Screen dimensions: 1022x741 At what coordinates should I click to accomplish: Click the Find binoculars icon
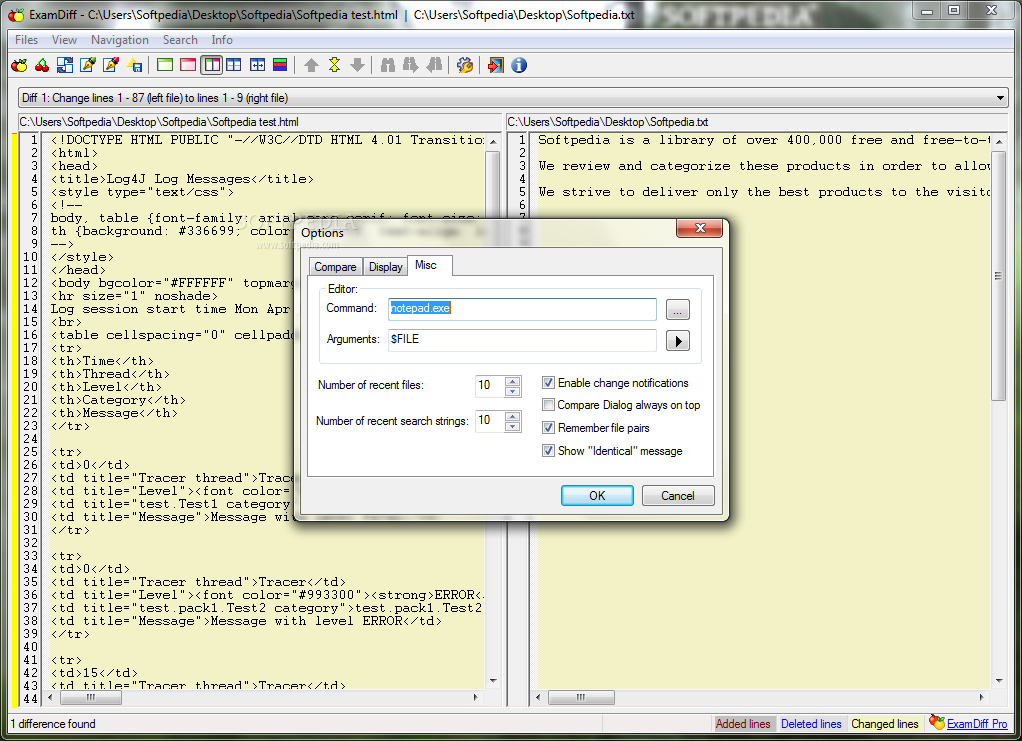(x=388, y=65)
